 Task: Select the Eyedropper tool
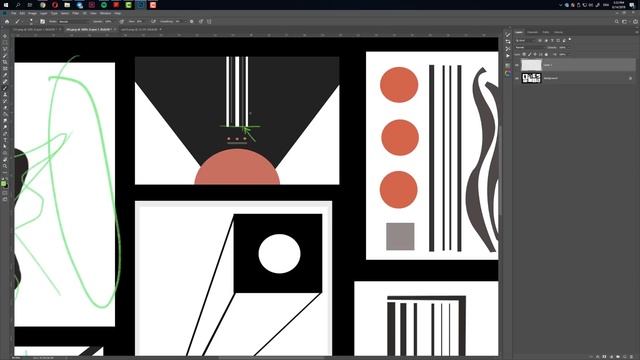click(x=5, y=75)
